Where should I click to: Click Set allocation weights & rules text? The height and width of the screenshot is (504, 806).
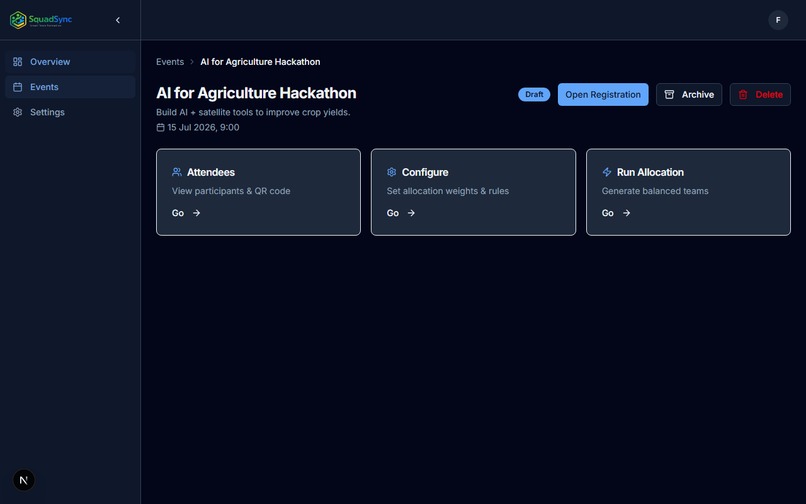coord(448,191)
